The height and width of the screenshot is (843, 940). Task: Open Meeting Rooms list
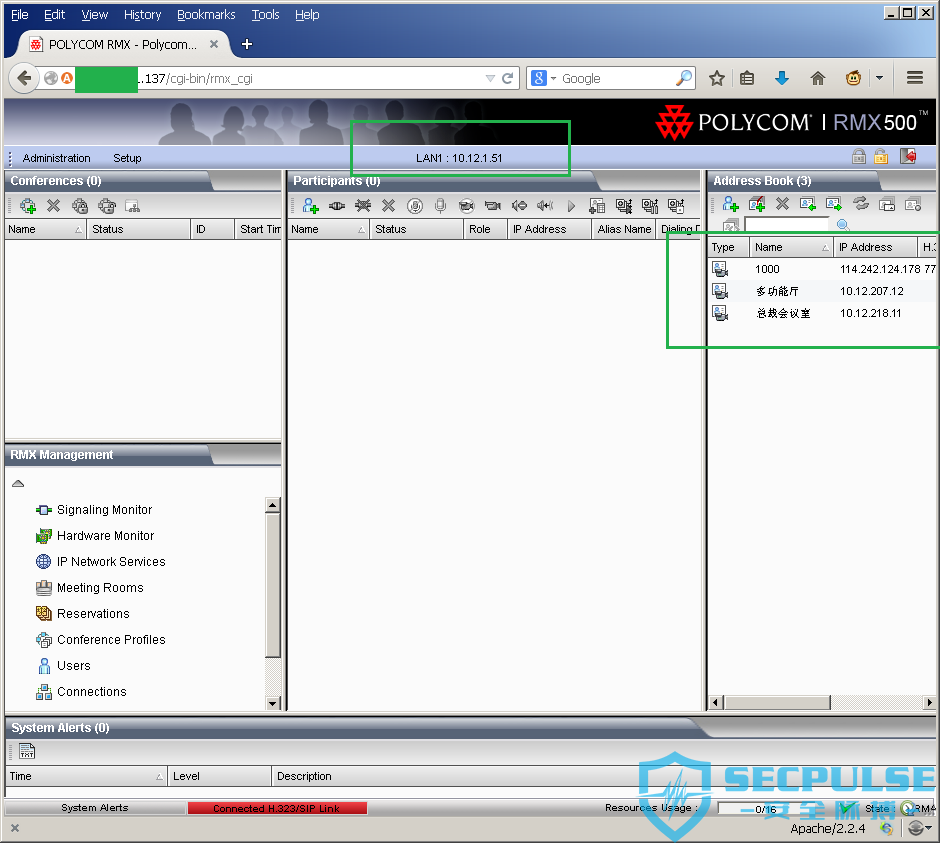click(100, 588)
